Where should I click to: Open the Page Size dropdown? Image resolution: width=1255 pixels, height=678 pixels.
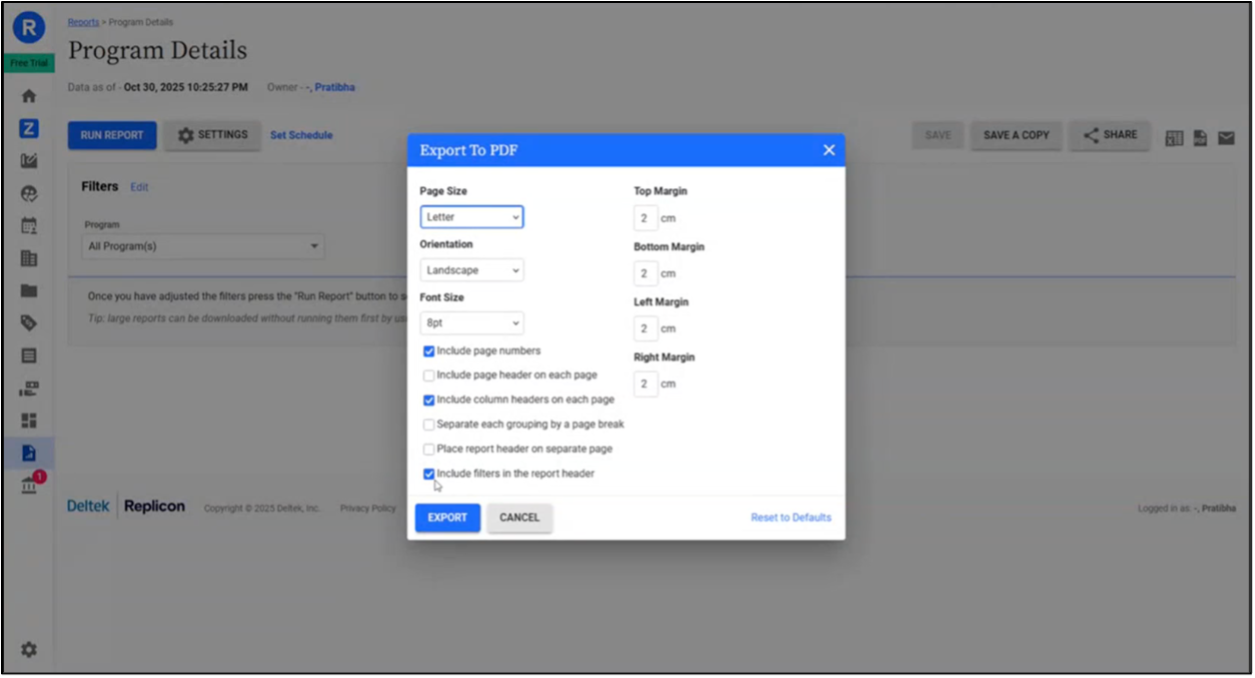tap(471, 217)
